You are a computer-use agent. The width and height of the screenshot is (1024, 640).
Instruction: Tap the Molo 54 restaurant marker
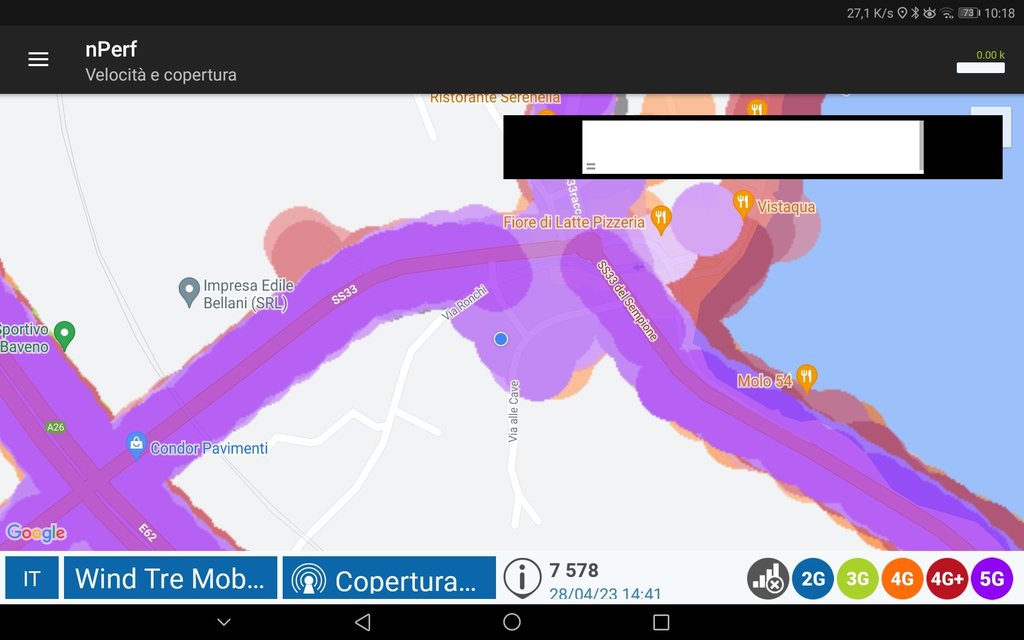click(806, 379)
